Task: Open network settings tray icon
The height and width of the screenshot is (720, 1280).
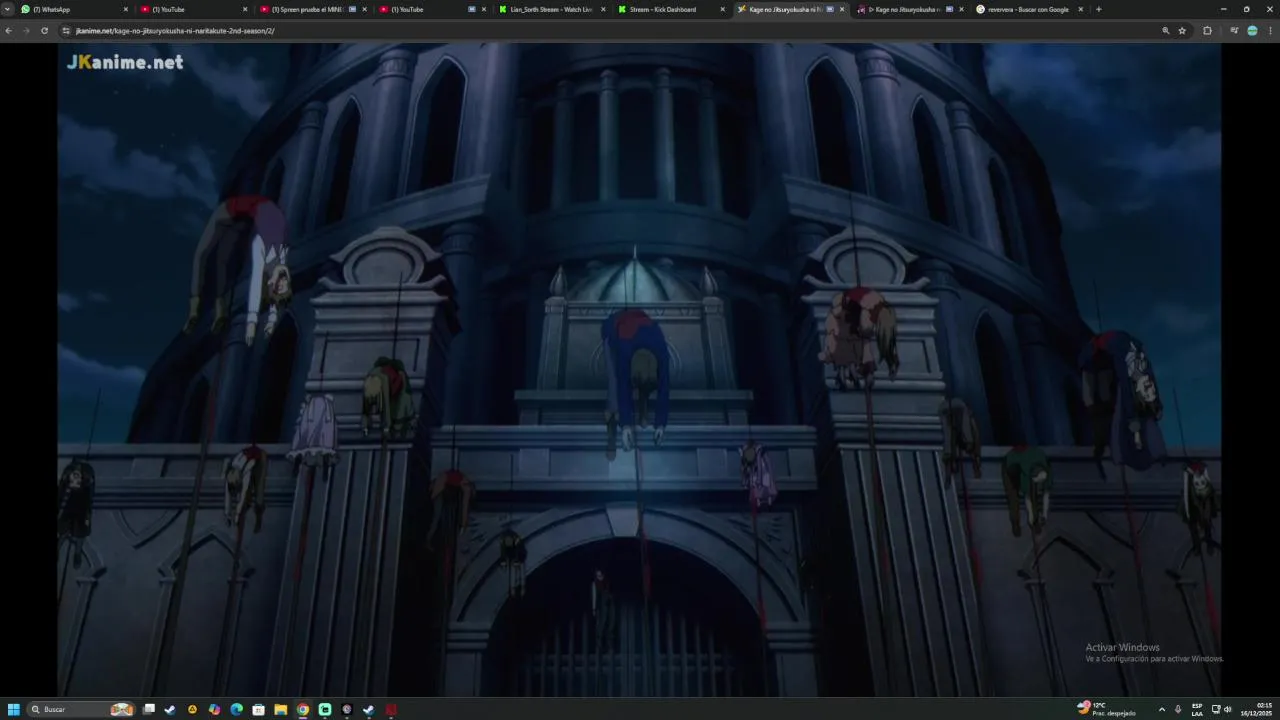Action: click(1216, 709)
